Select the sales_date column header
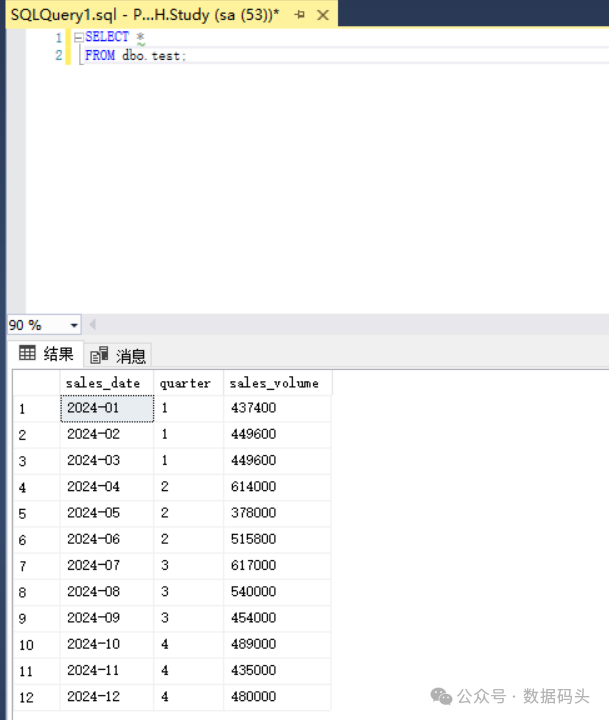This screenshot has height=720, width=609. click(107, 383)
